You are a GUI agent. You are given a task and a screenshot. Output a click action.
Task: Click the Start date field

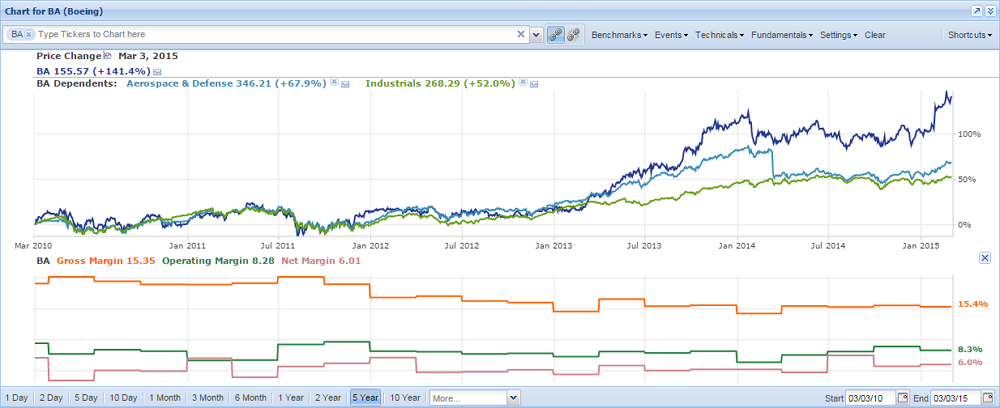(870, 398)
